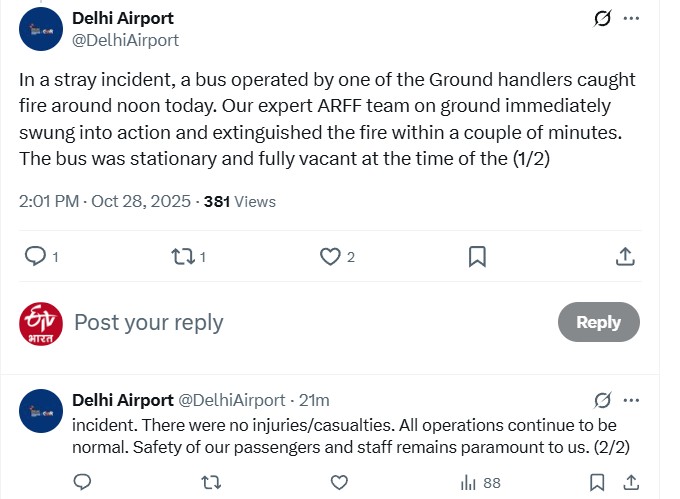Image resolution: width=680 pixels, height=499 pixels.
Task: Share the main post via share icon
Action: (x=625, y=257)
